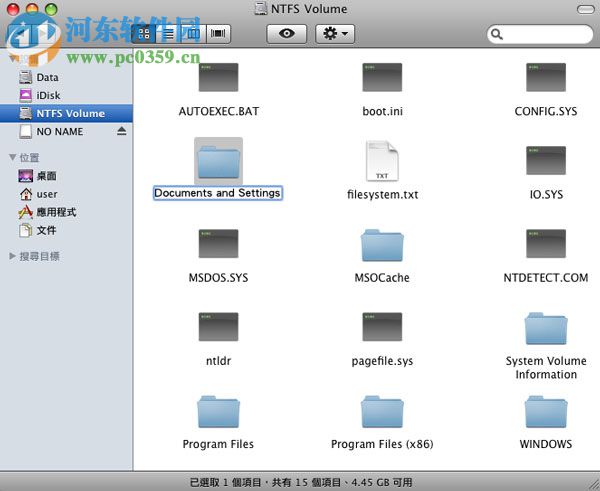Open 應用程式 in the sidebar
This screenshot has width=600, height=491.
(67, 212)
